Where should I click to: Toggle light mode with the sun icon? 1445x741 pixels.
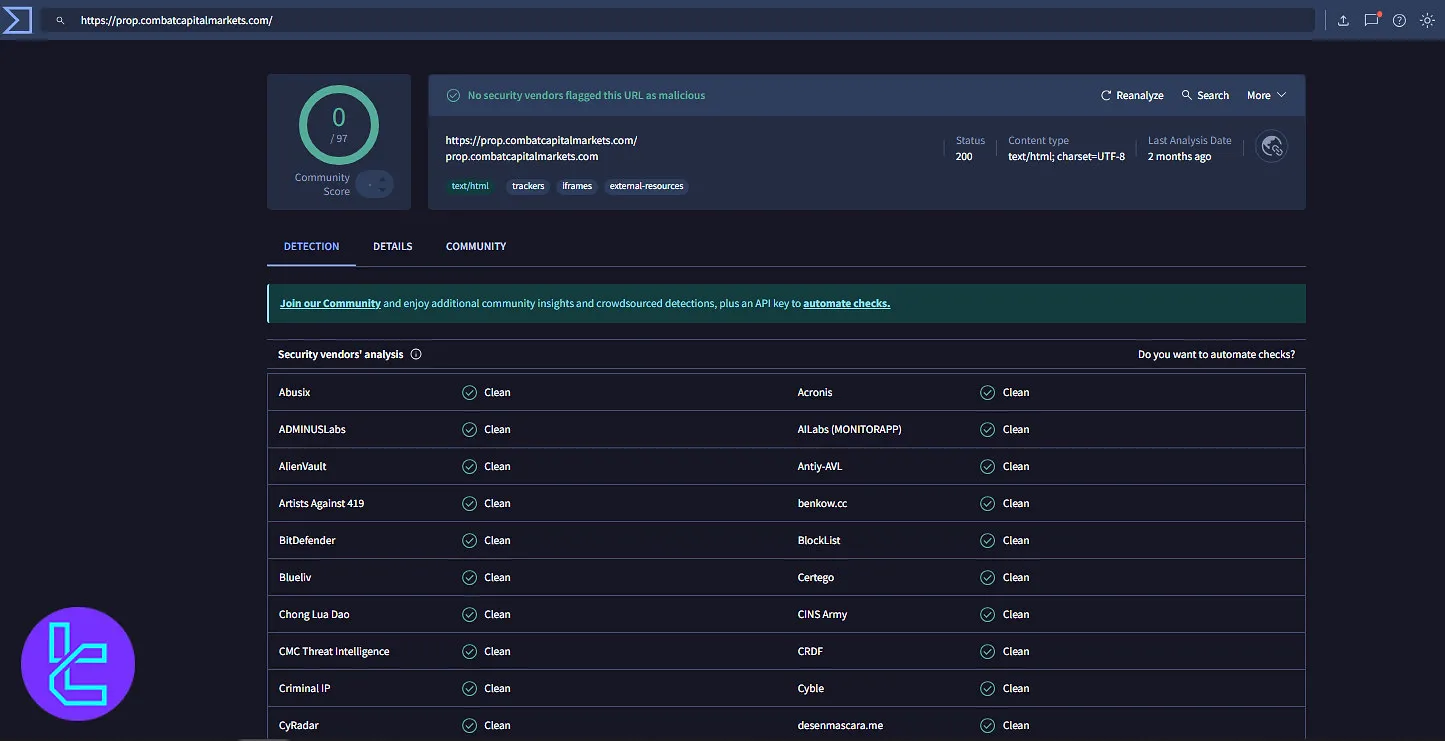point(1427,20)
